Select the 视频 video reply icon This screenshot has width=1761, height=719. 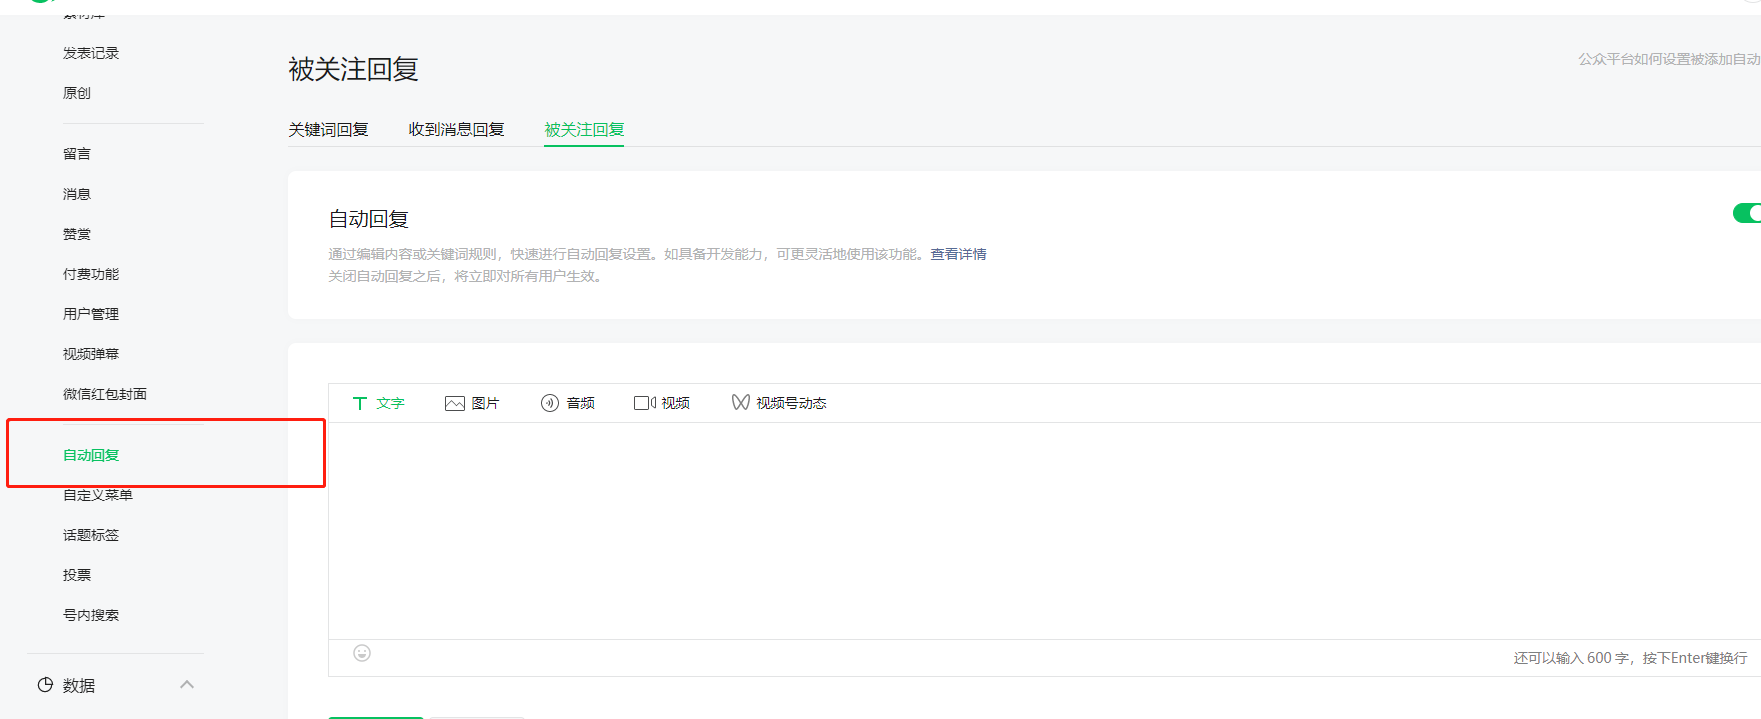point(645,403)
